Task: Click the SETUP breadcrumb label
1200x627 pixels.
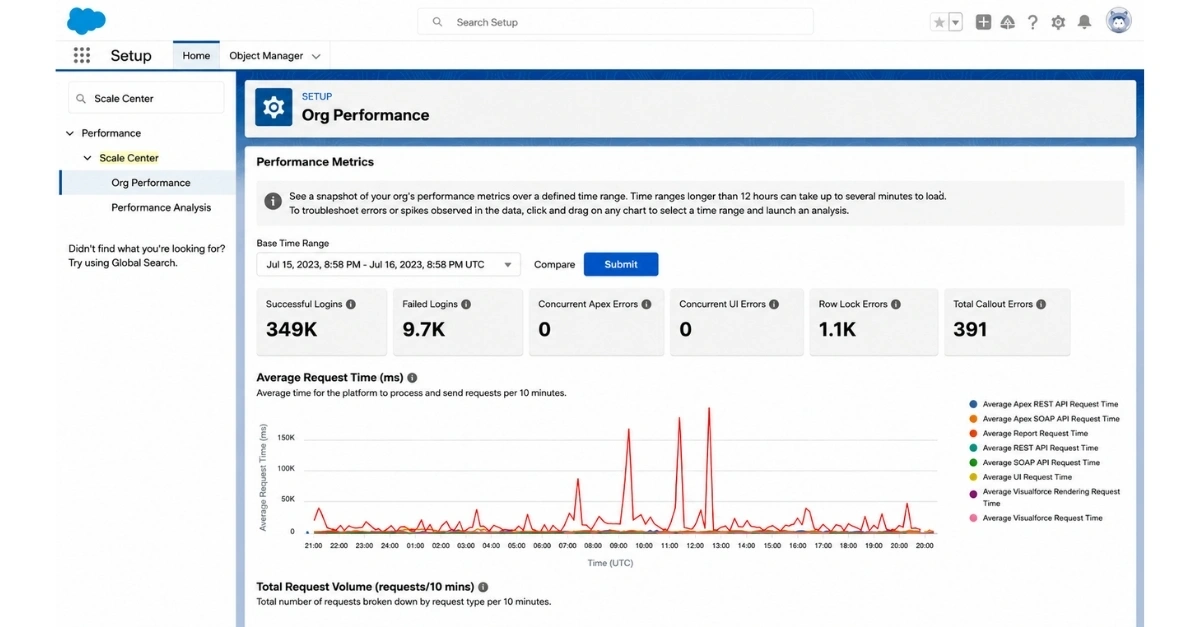Action: [317, 96]
